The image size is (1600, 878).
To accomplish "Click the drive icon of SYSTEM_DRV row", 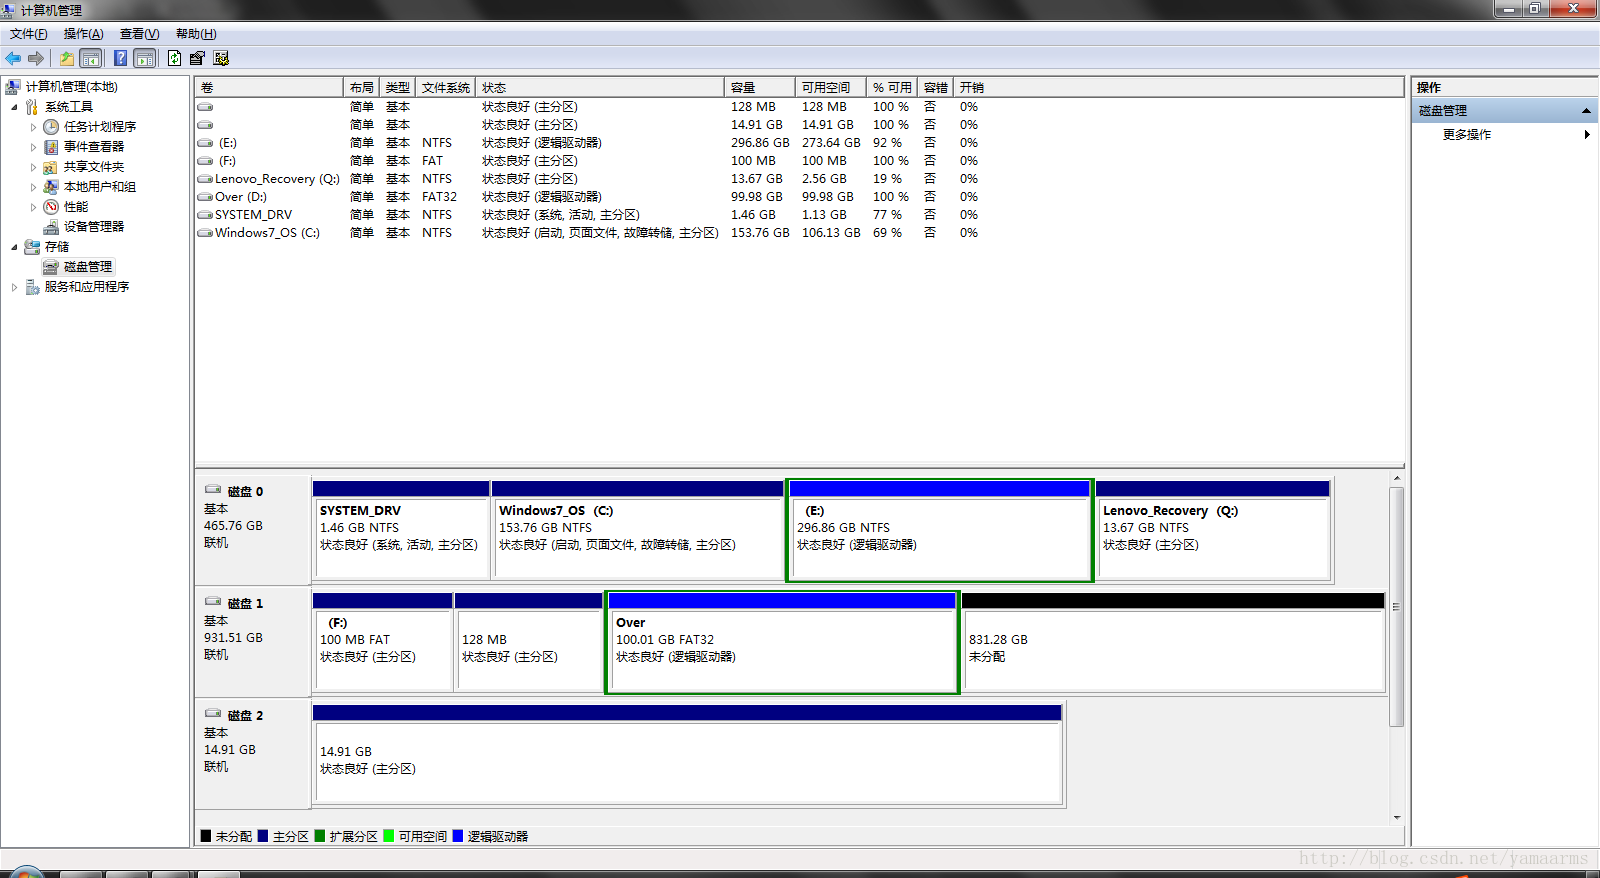I will click(205, 215).
